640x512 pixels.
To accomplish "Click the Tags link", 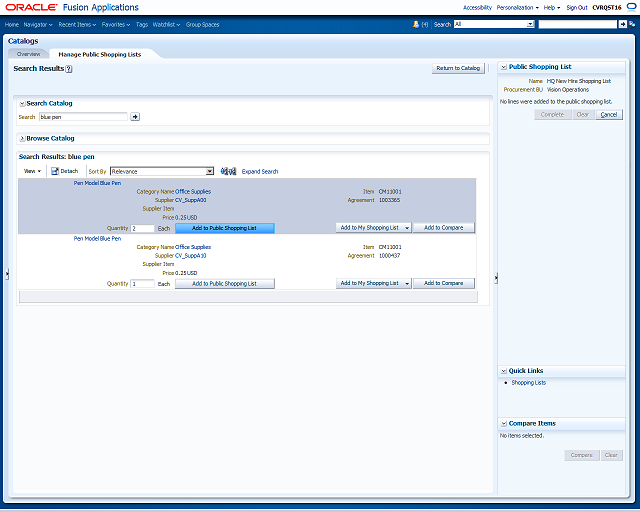I will [x=142, y=24].
